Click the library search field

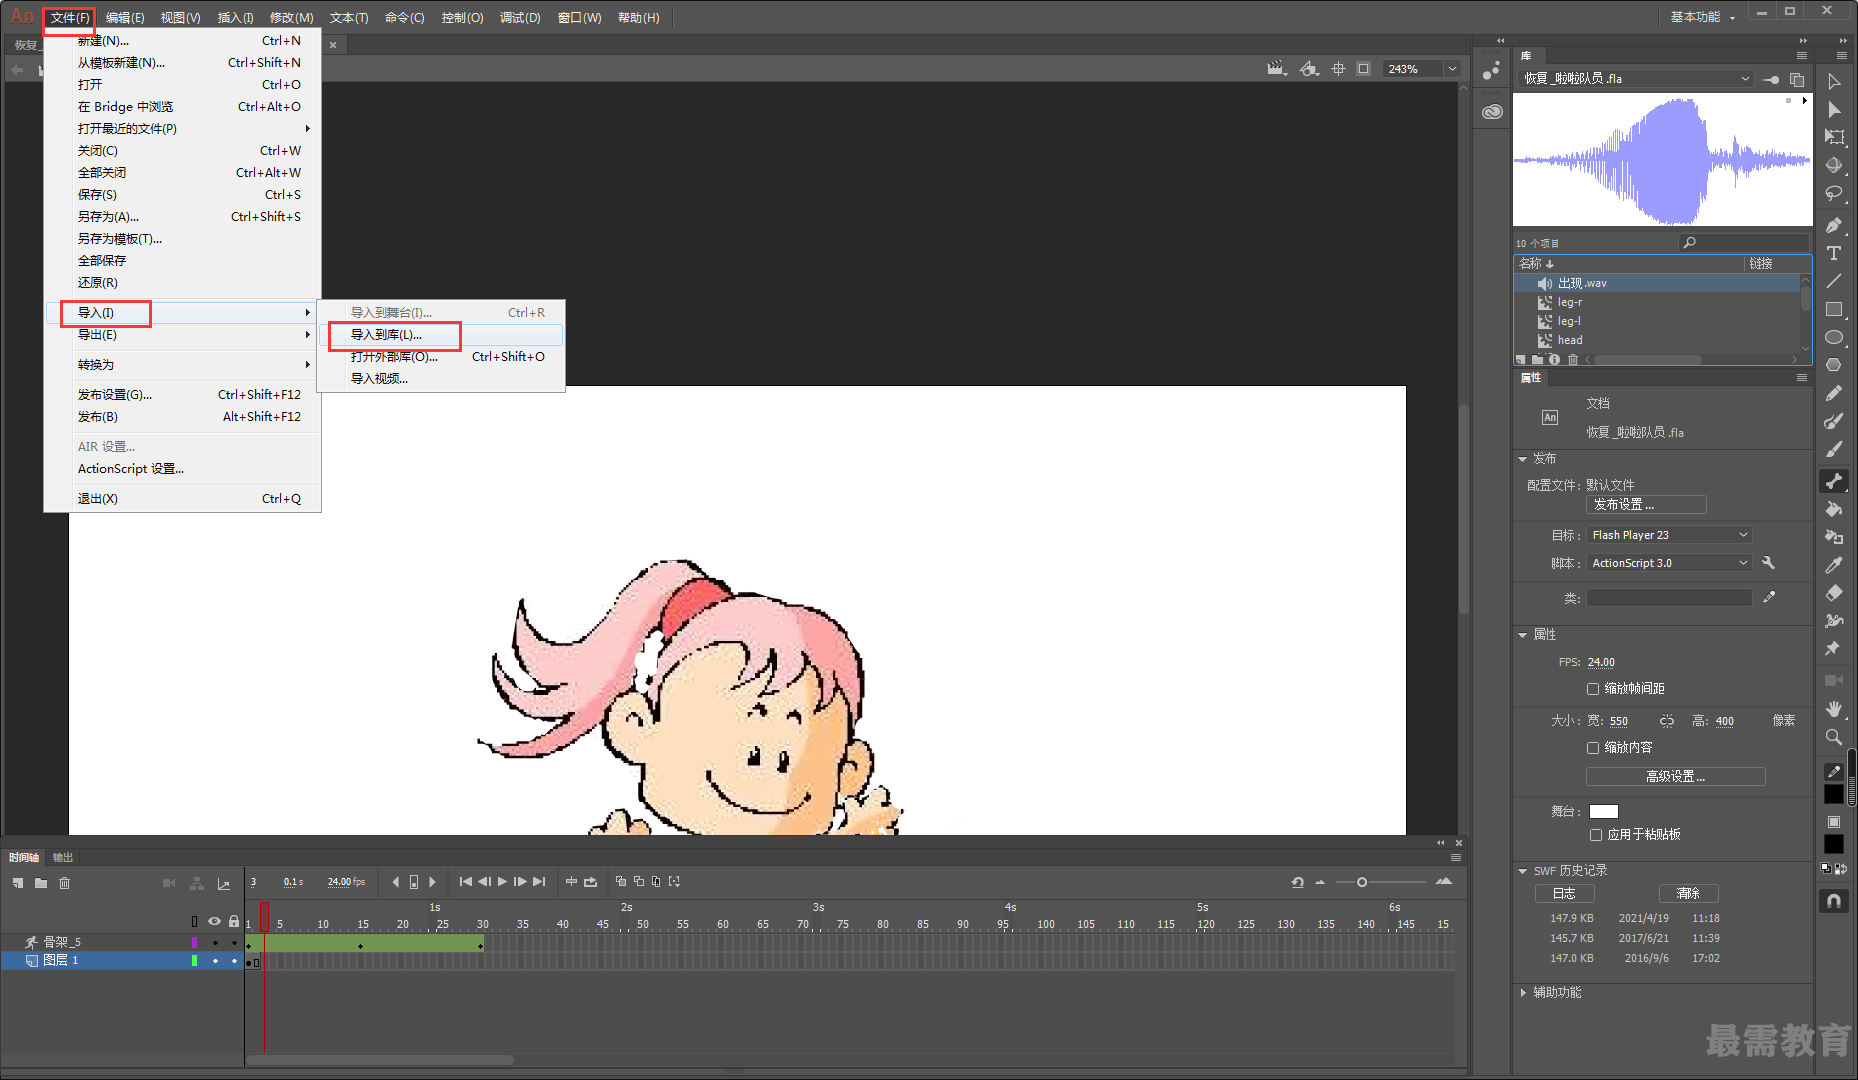pos(1744,243)
